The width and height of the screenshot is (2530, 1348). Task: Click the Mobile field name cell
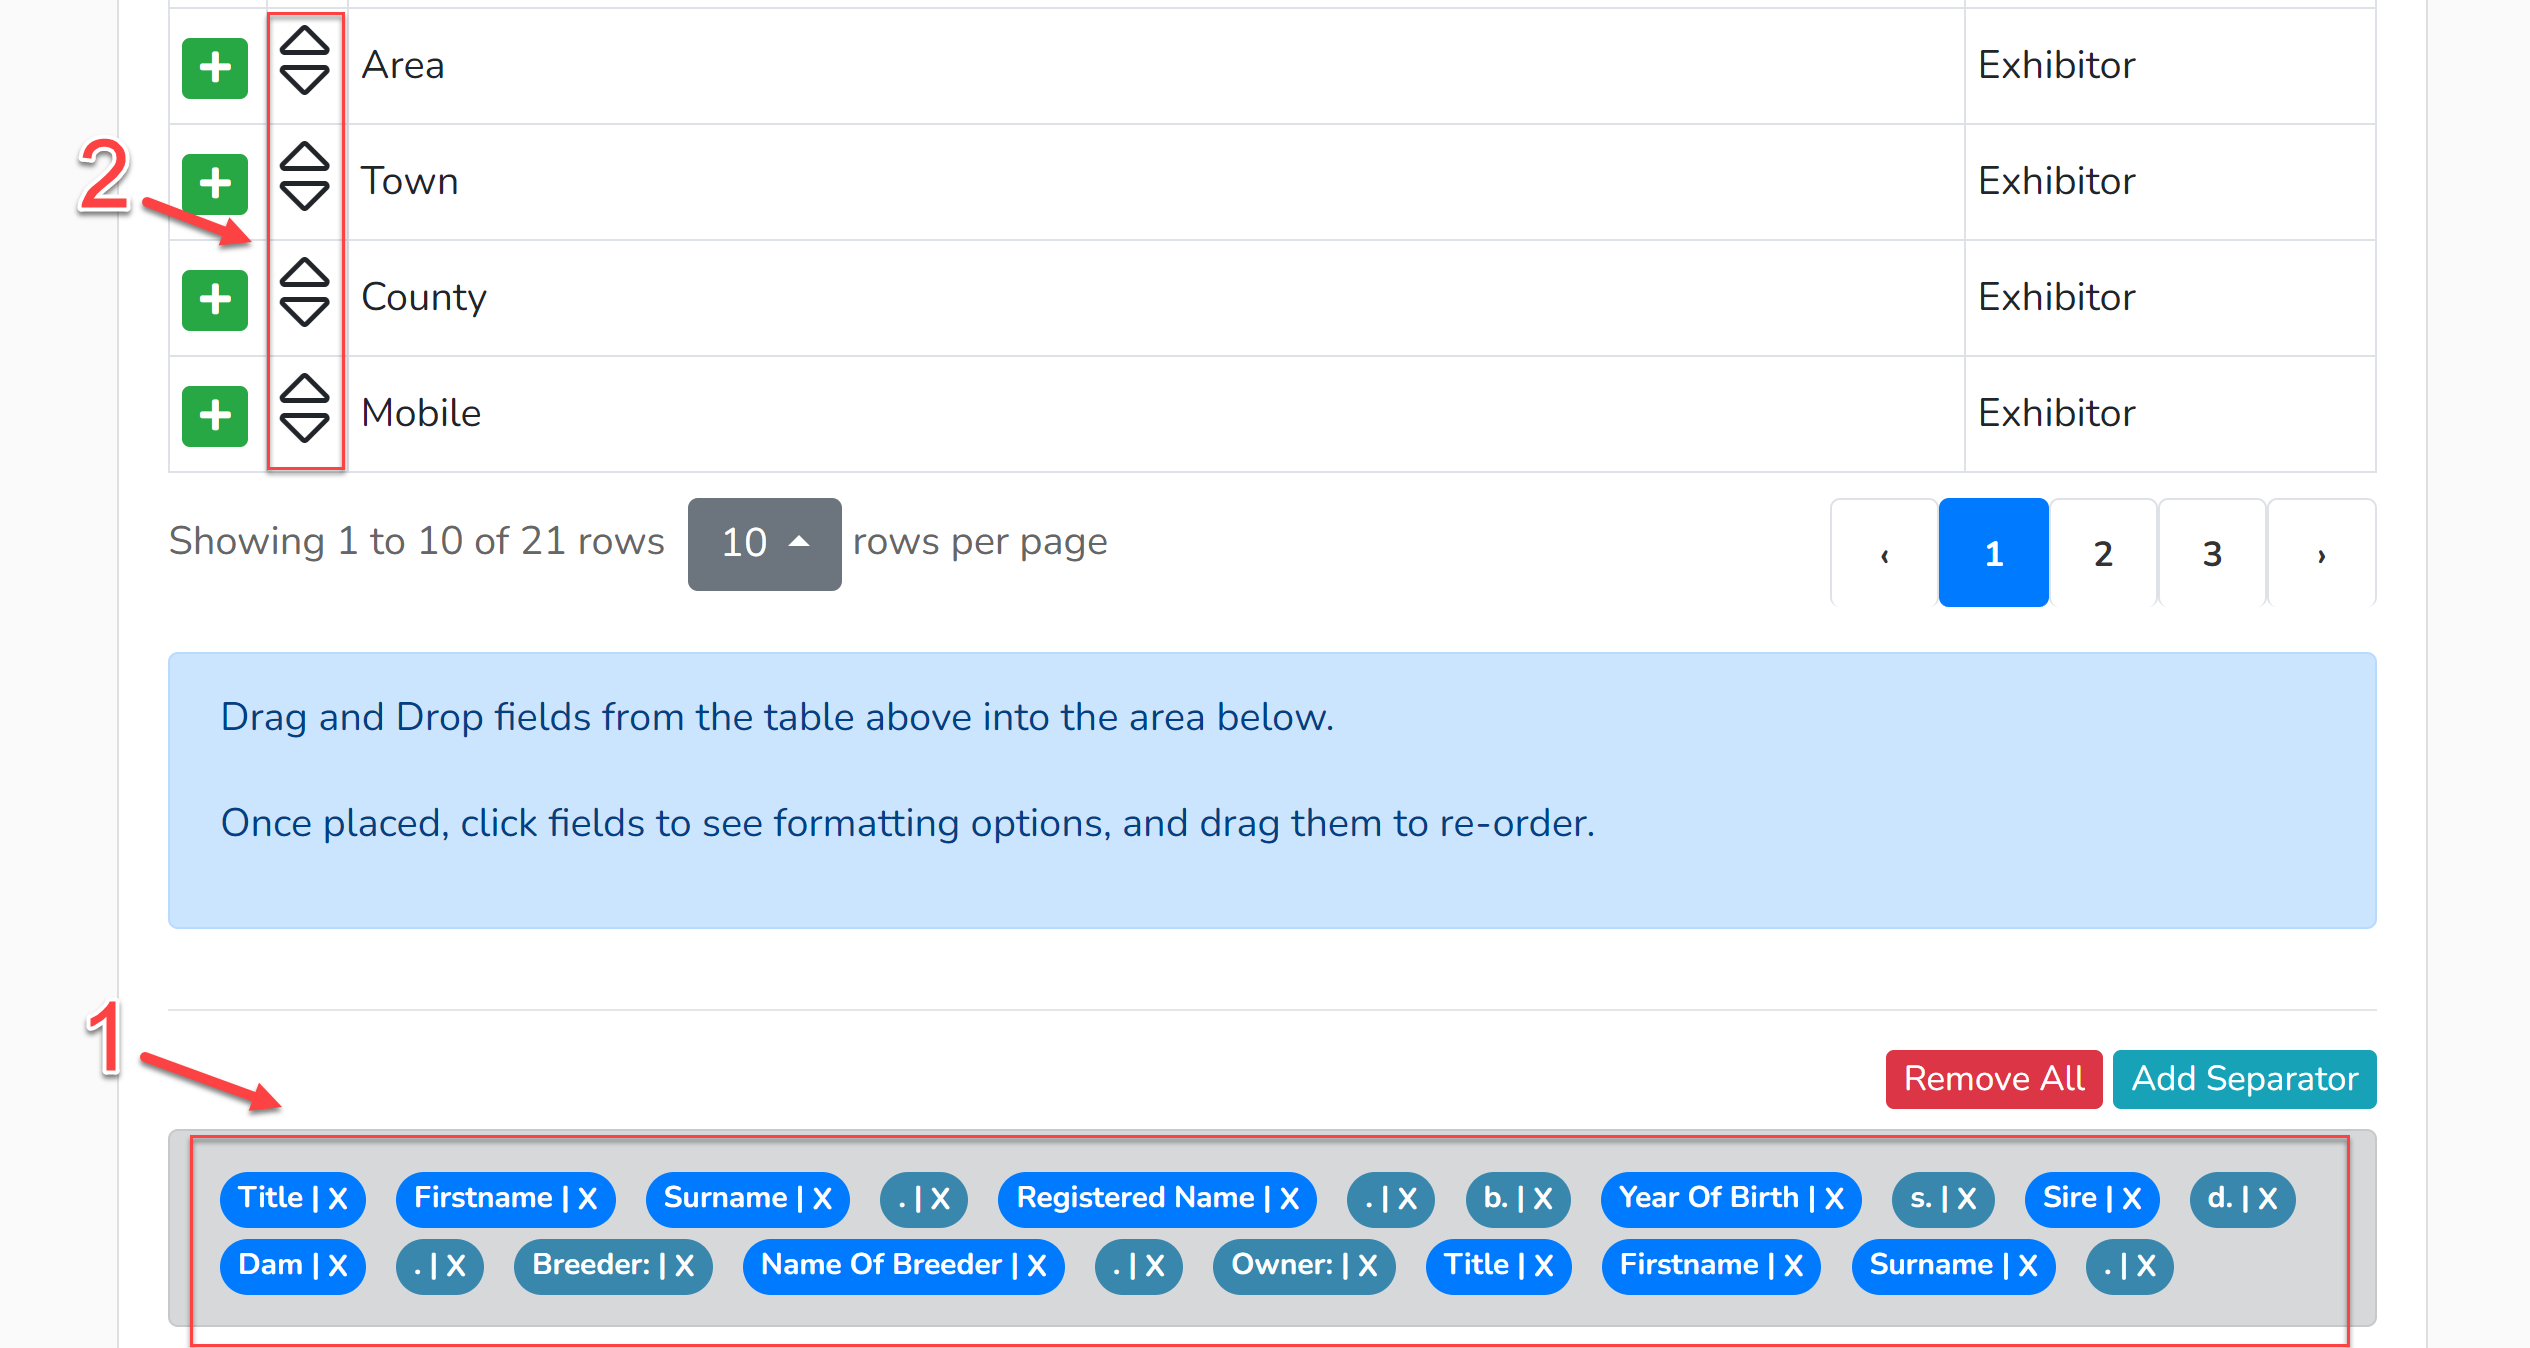pos(1155,414)
